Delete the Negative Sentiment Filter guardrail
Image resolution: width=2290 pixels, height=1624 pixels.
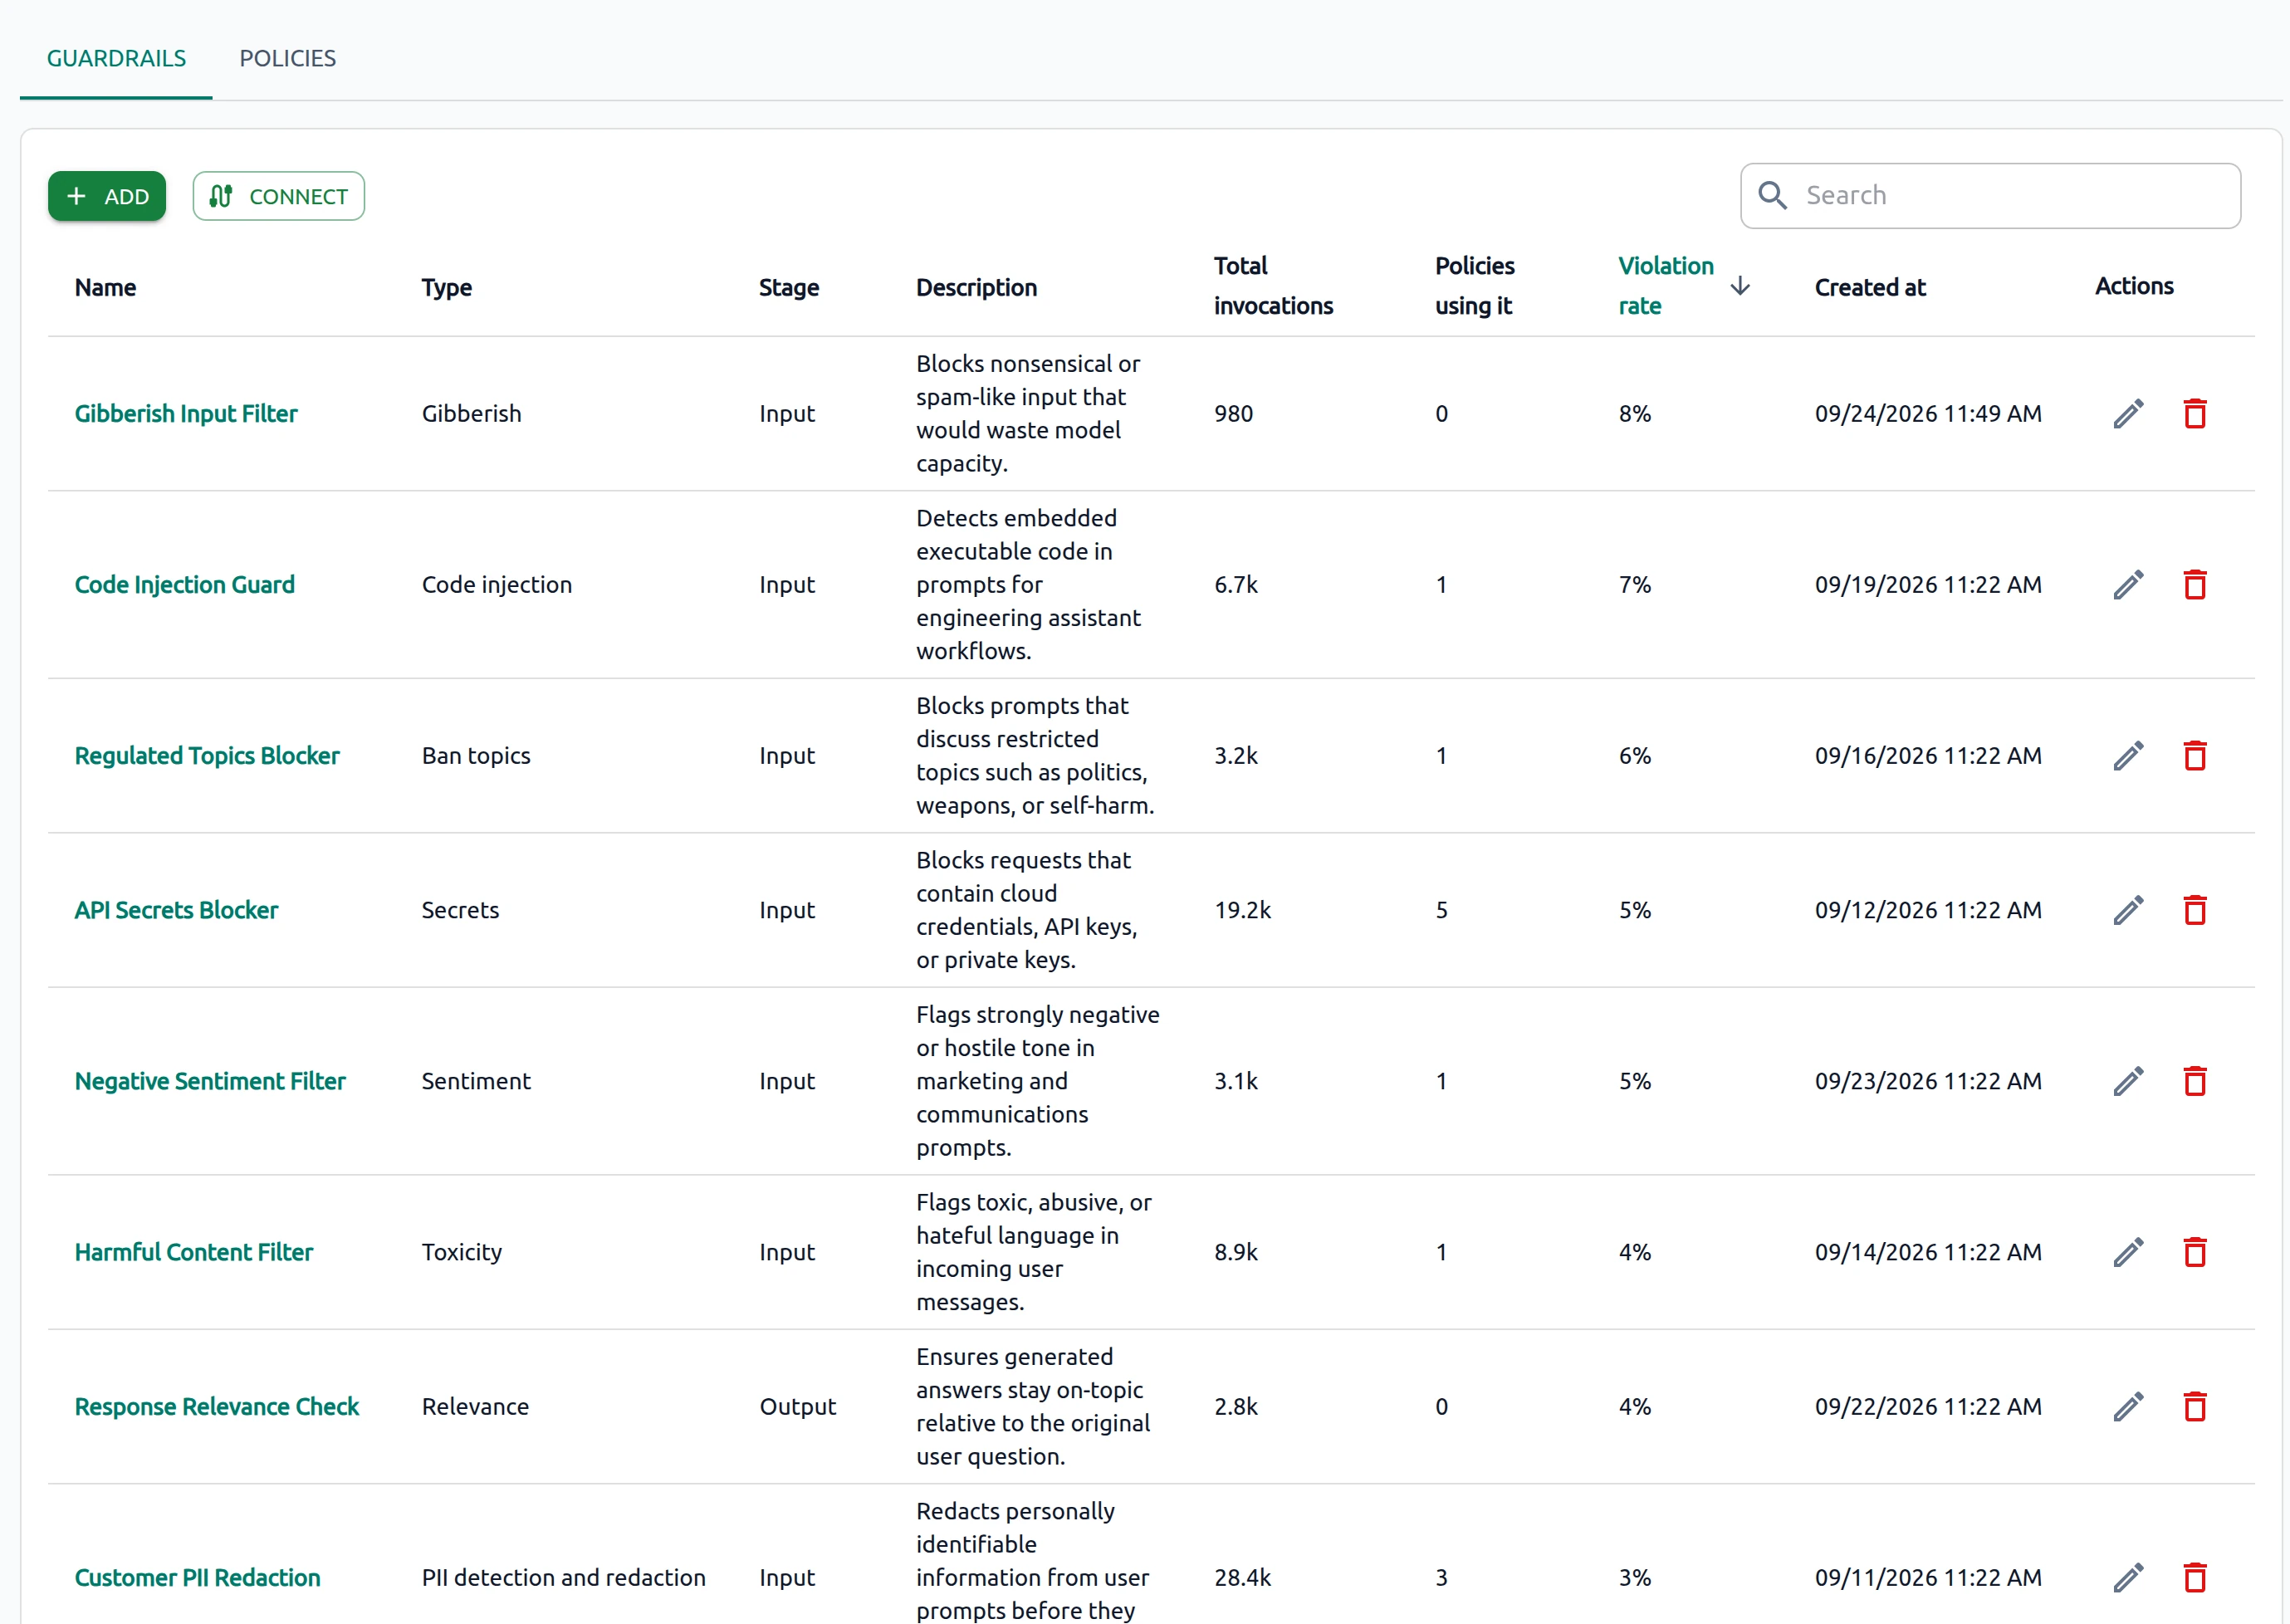pyautogui.click(x=2195, y=1081)
